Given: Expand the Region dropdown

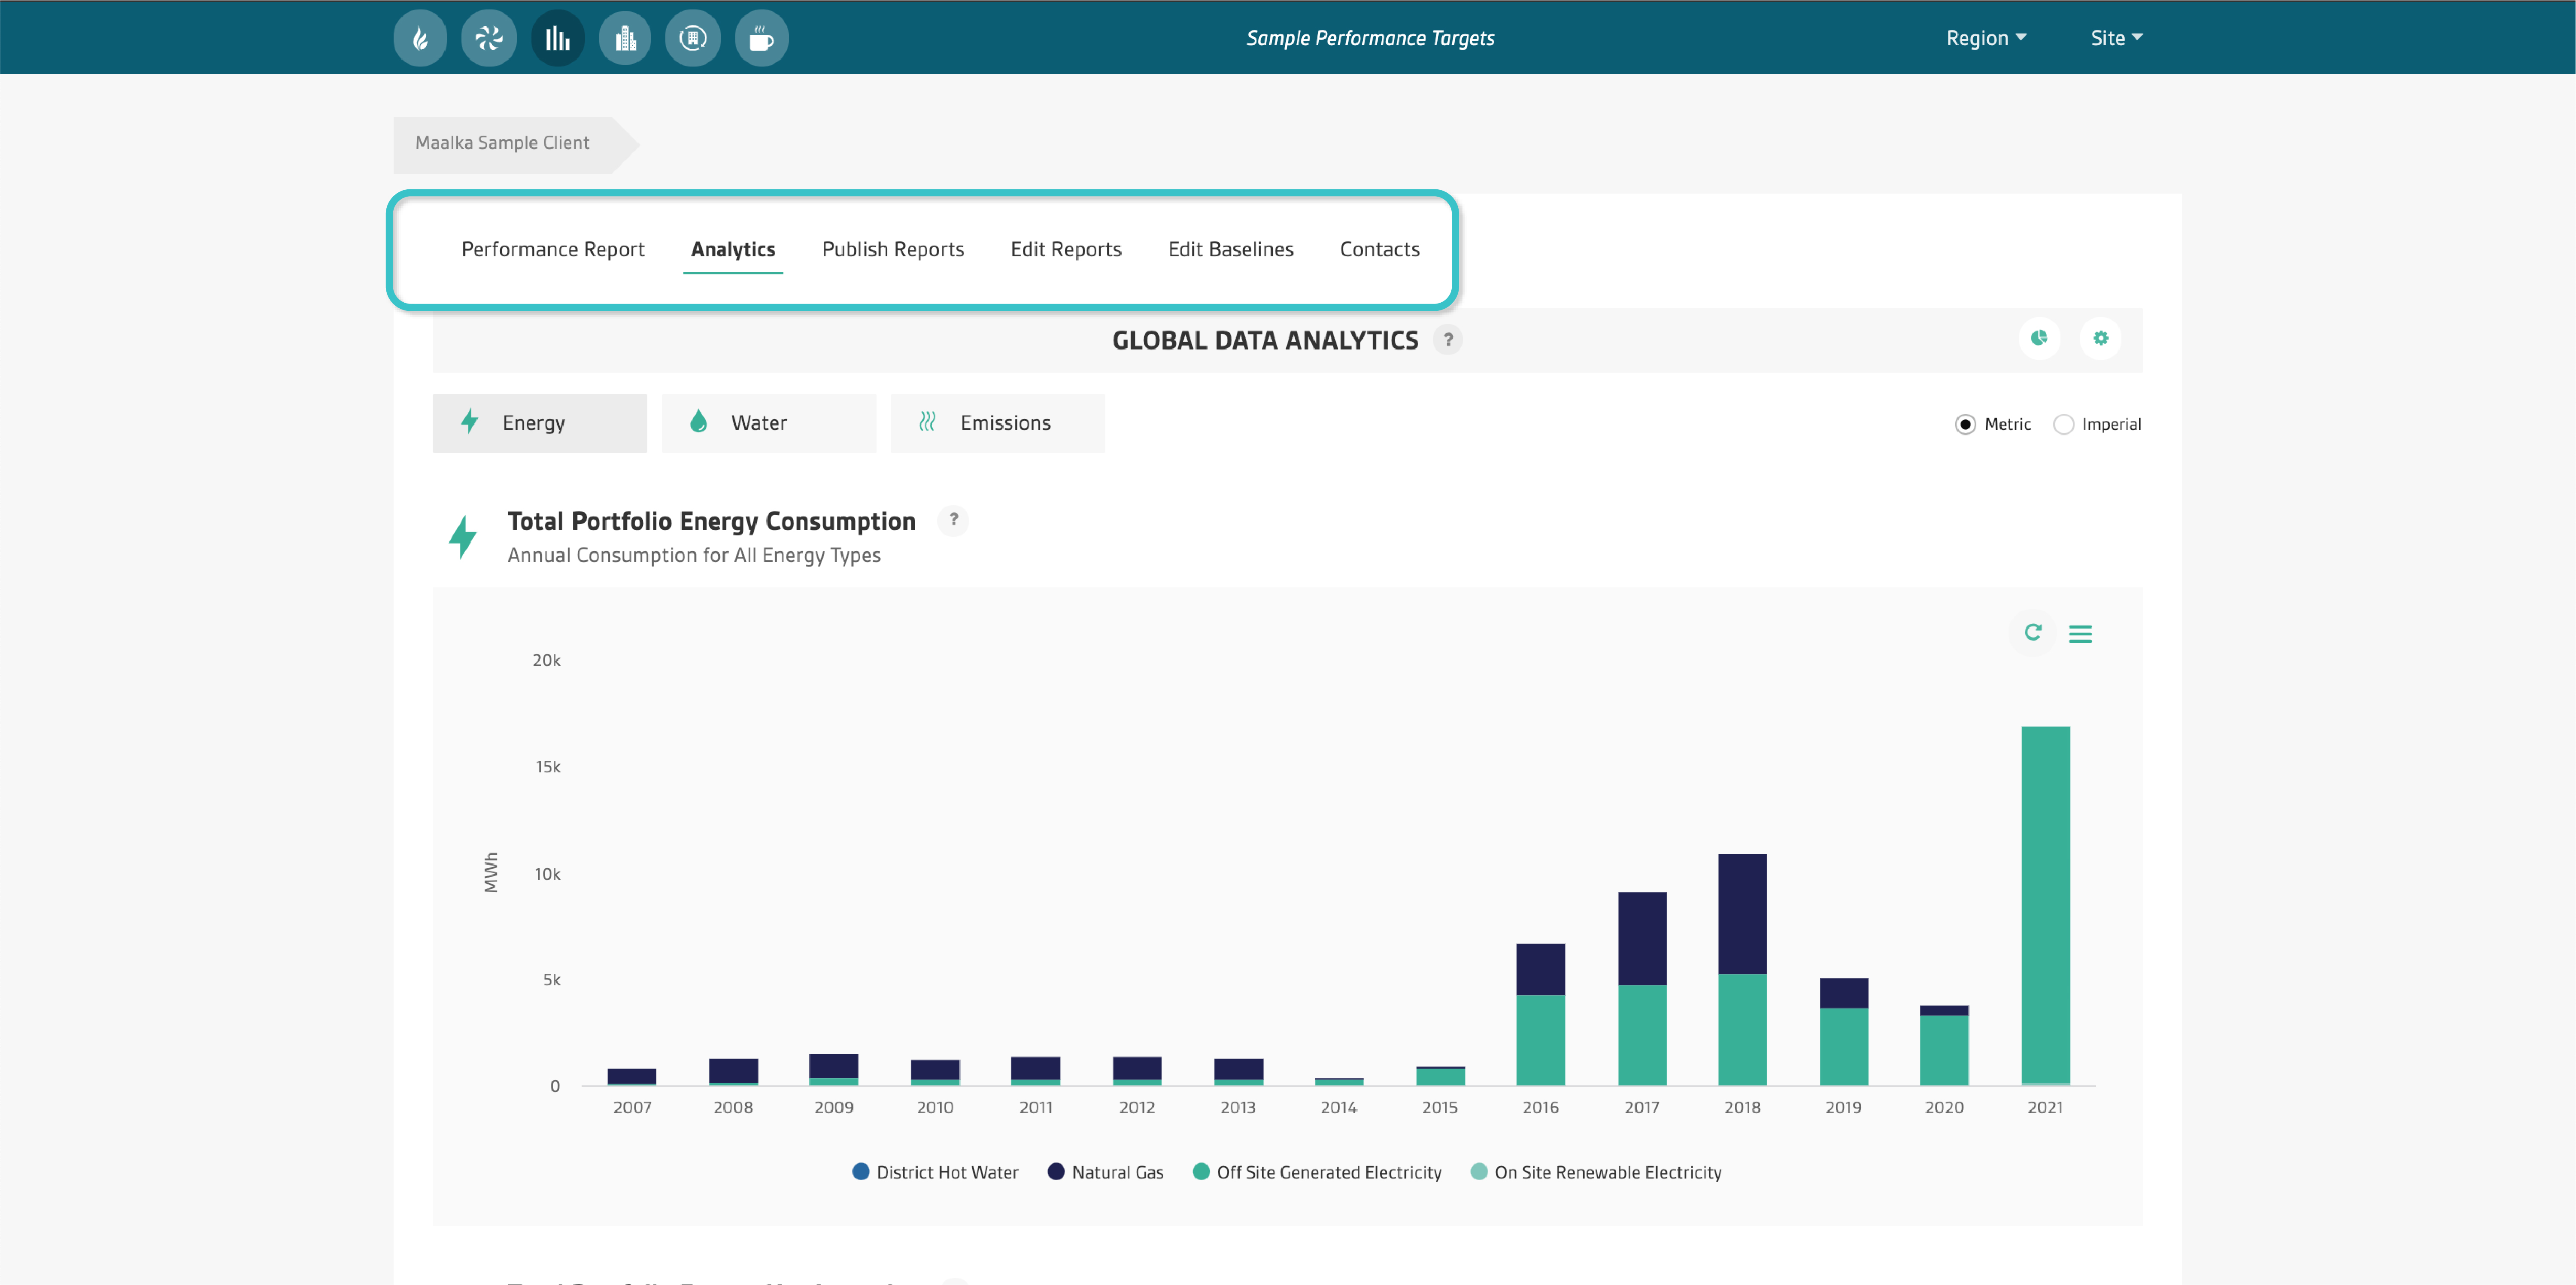Looking at the screenshot, I should point(1986,38).
